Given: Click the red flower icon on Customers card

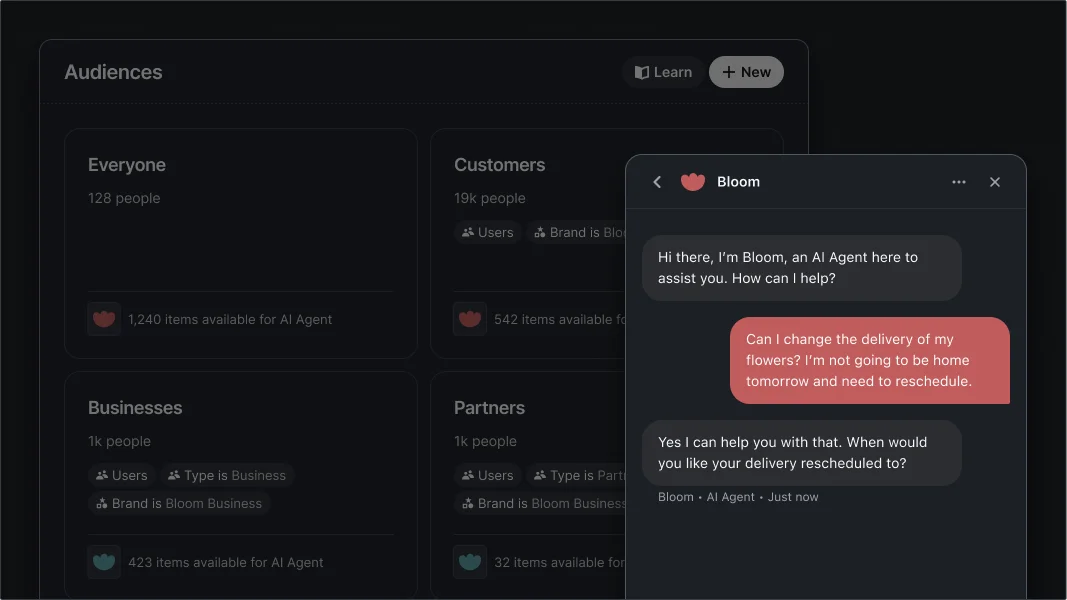Looking at the screenshot, I should [x=469, y=318].
